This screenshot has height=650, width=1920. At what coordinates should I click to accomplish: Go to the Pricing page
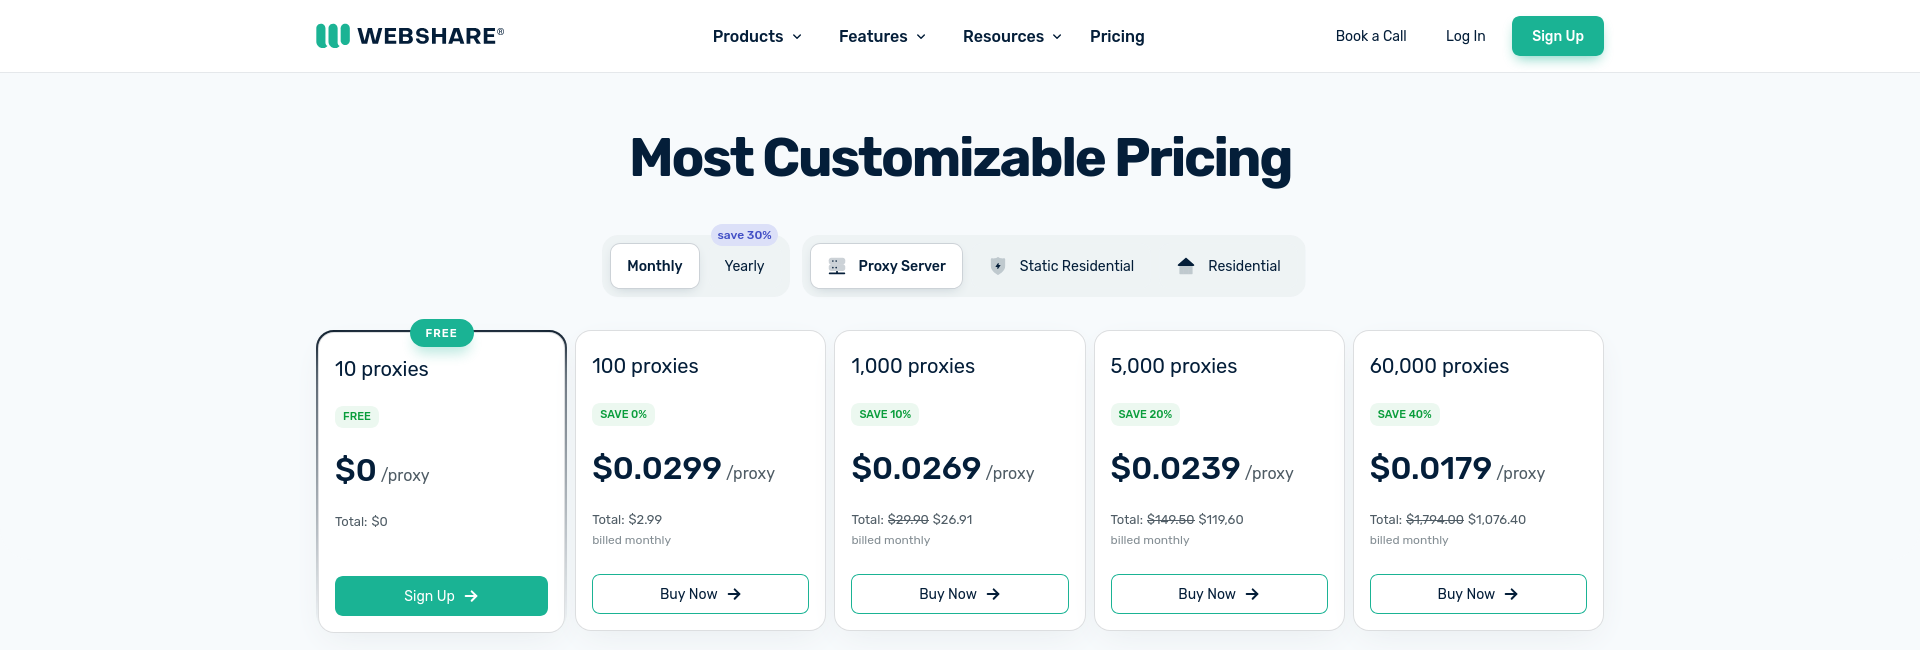coord(1117,36)
